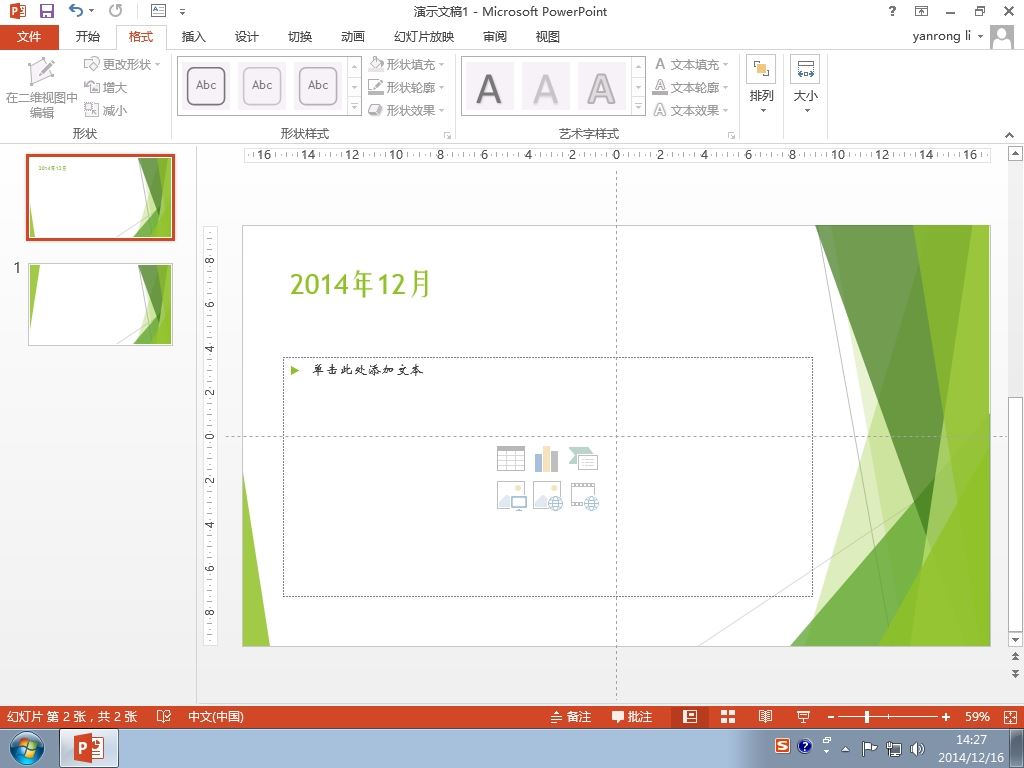
Task: Click the redo icon in title bar
Action: tap(116, 10)
